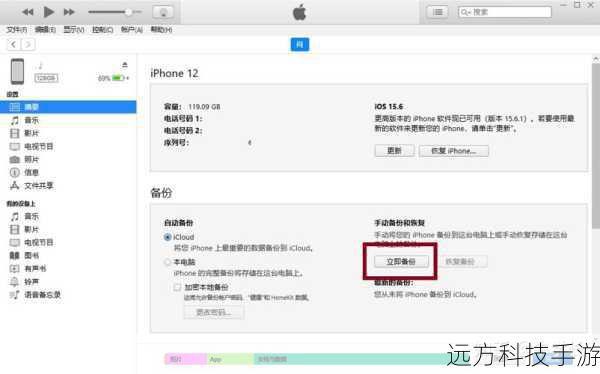This screenshot has height=374, width=600.
Task: Enable the 加密本地备份 checkbox
Action: coord(177,287)
